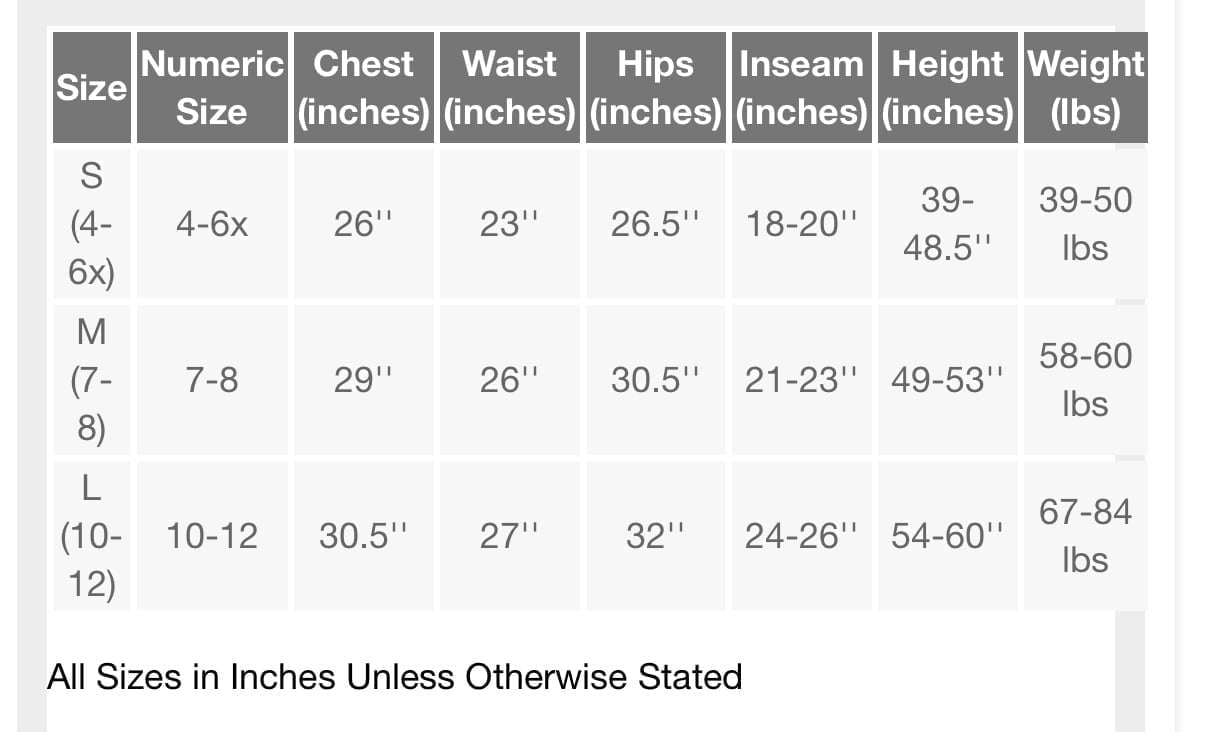Viewport: 1223px width, 732px height.
Task: Click the All Sizes in Inches note
Action: tap(394, 677)
